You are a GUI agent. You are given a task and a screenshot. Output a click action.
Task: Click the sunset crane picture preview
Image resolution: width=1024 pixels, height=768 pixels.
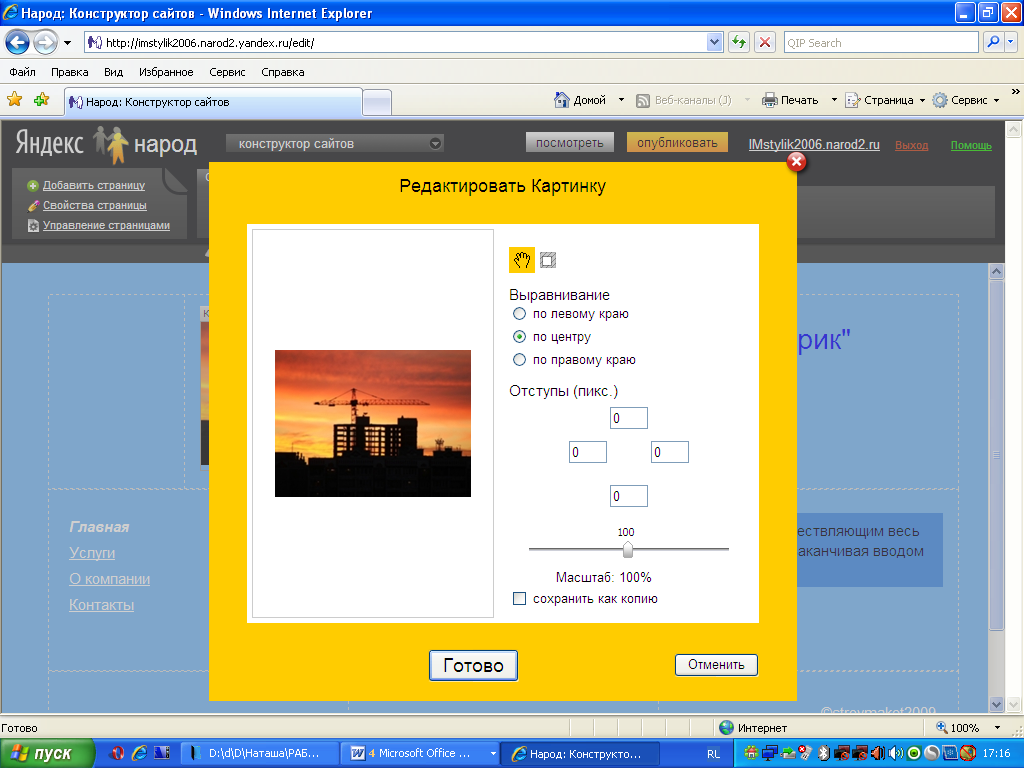click(x=373, y=423)
